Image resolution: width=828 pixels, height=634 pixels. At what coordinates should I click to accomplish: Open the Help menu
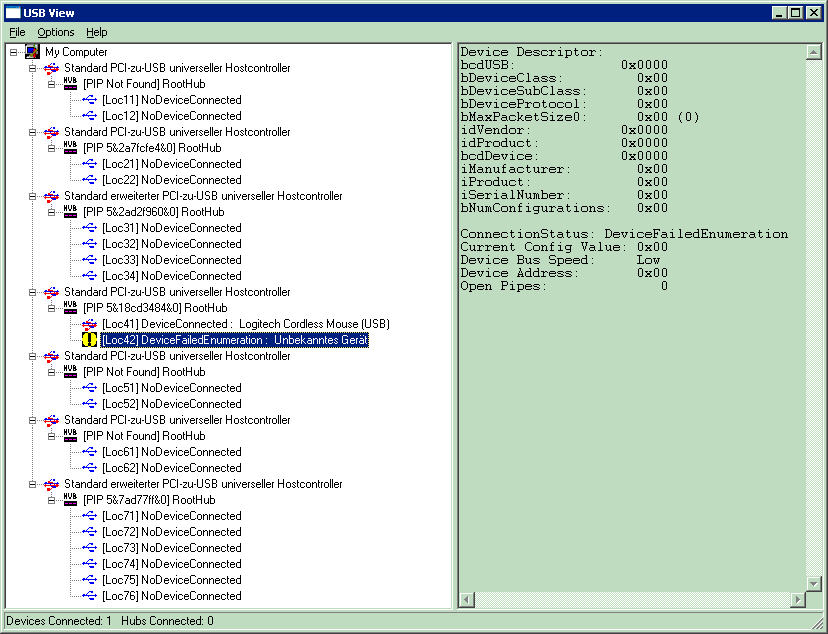coord(97,32)
